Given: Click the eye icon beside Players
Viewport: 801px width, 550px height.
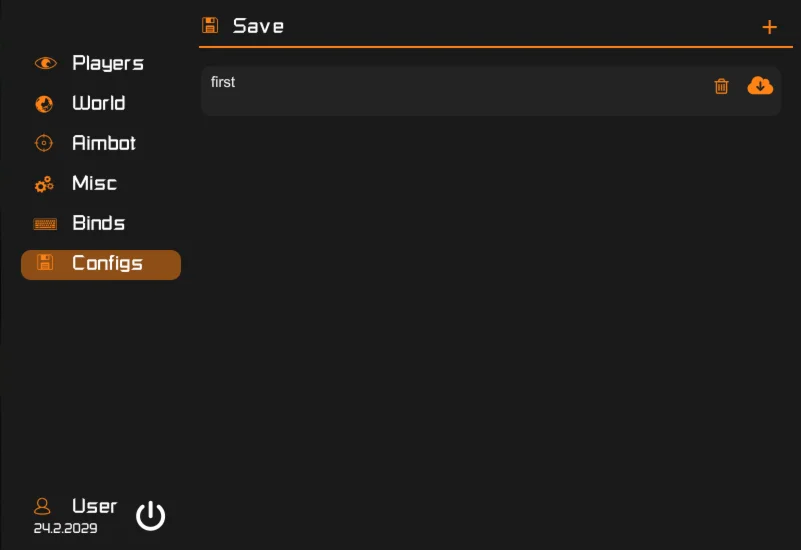Looking at the screenshot, I should pos(45,63).
